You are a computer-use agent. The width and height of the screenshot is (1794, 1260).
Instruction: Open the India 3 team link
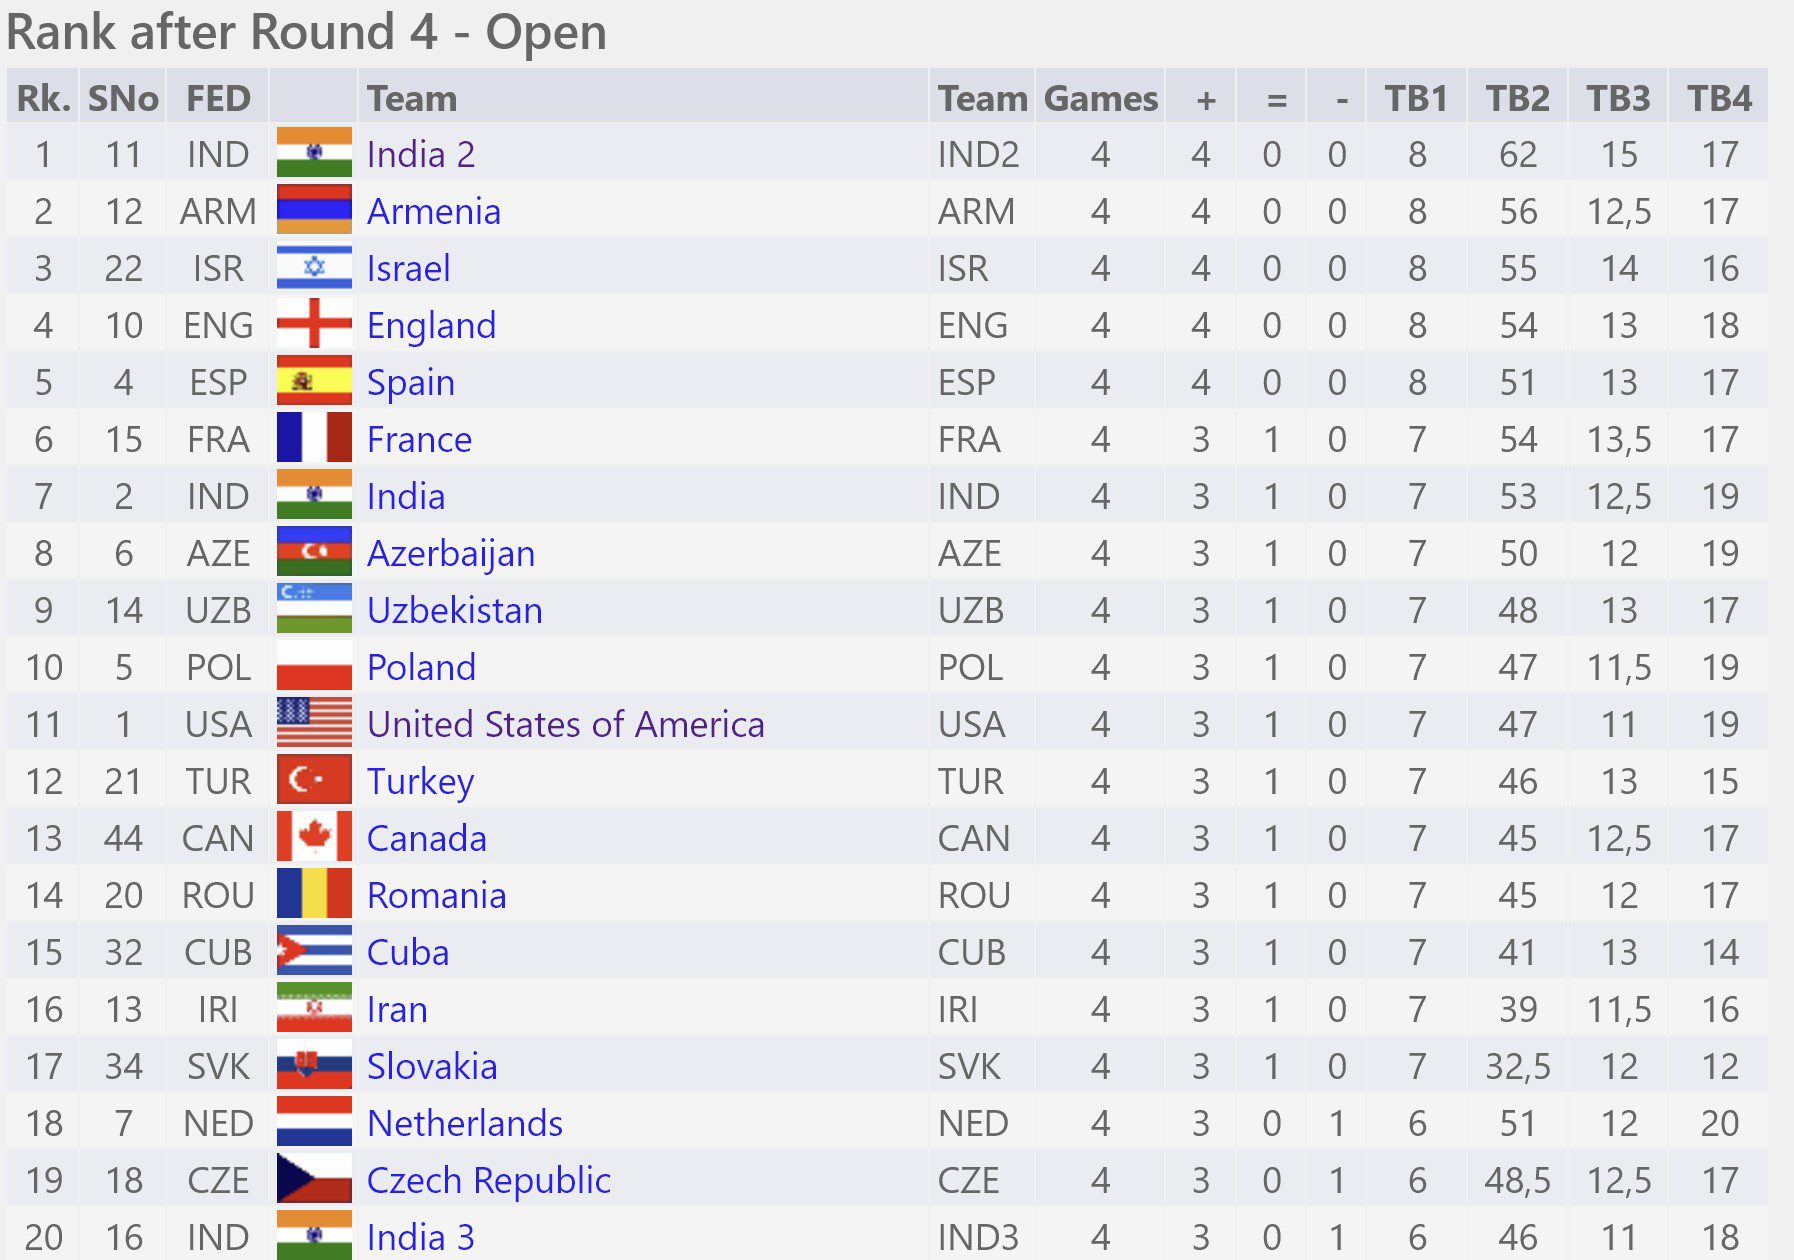(421, 1237)
